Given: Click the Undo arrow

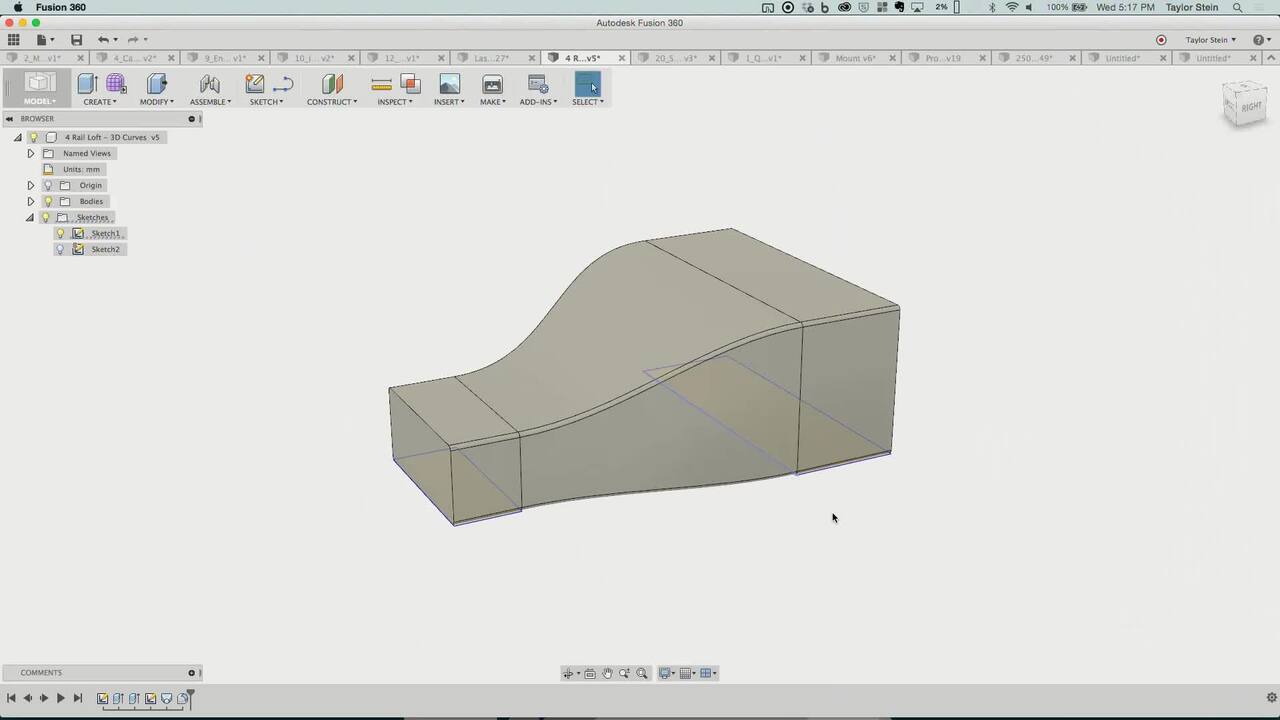Looking at the screenshot, I should (103, 40).
